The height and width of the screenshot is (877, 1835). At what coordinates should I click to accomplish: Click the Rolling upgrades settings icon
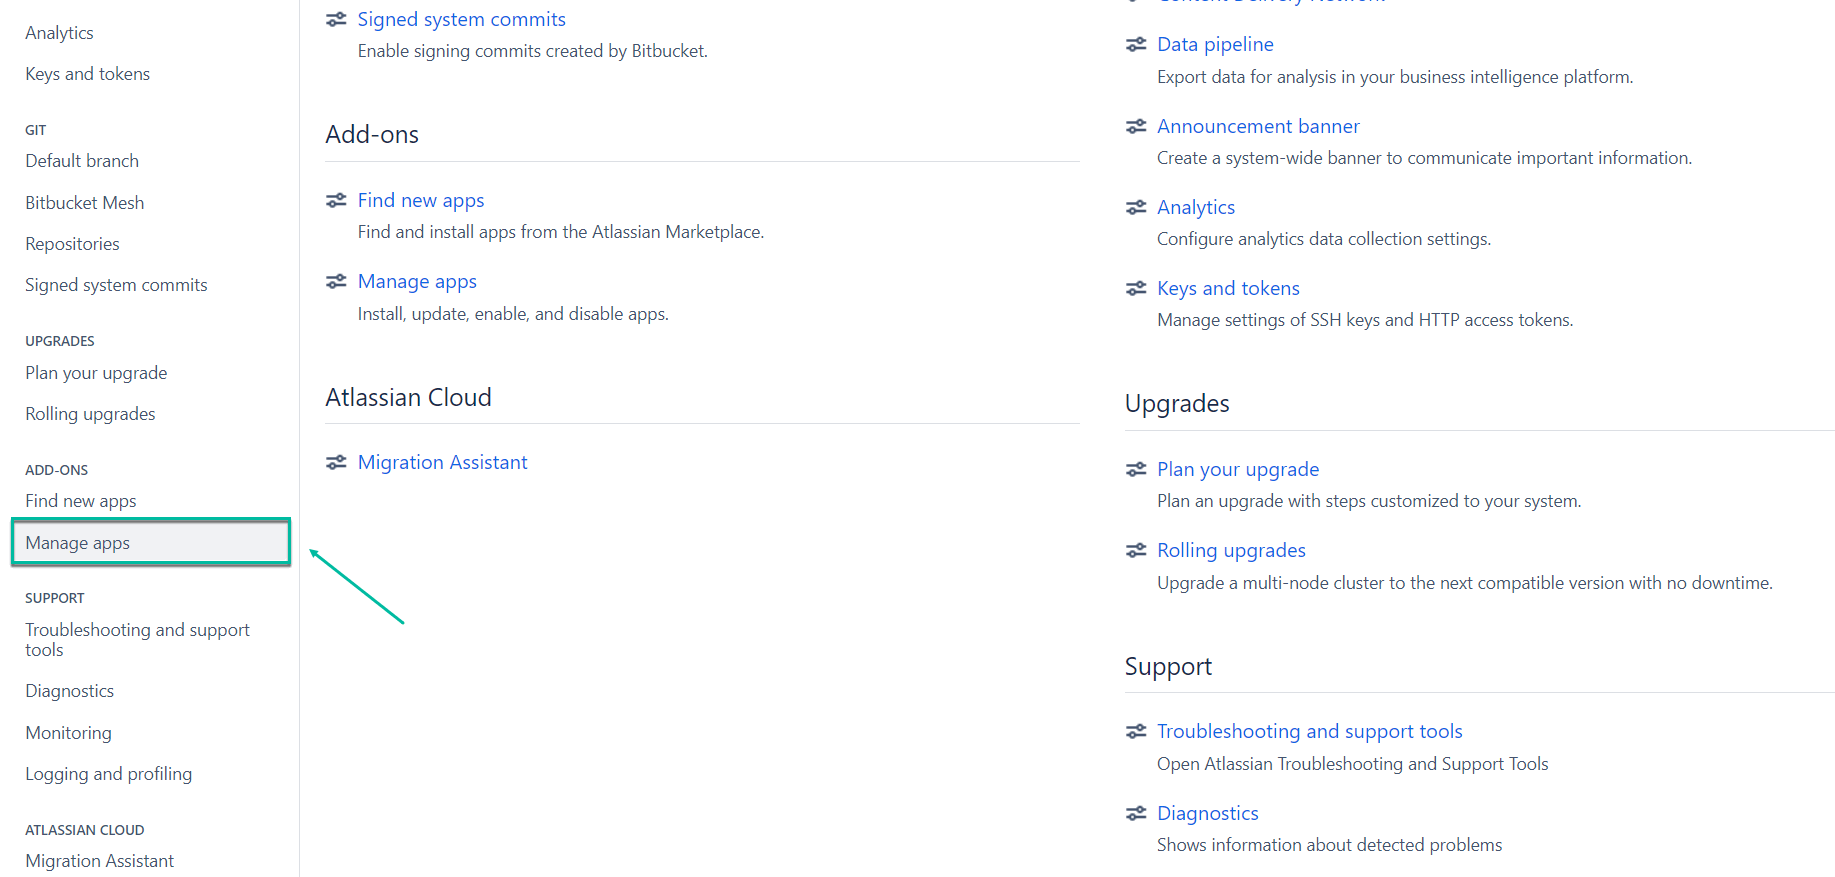tap(1136, 550)
